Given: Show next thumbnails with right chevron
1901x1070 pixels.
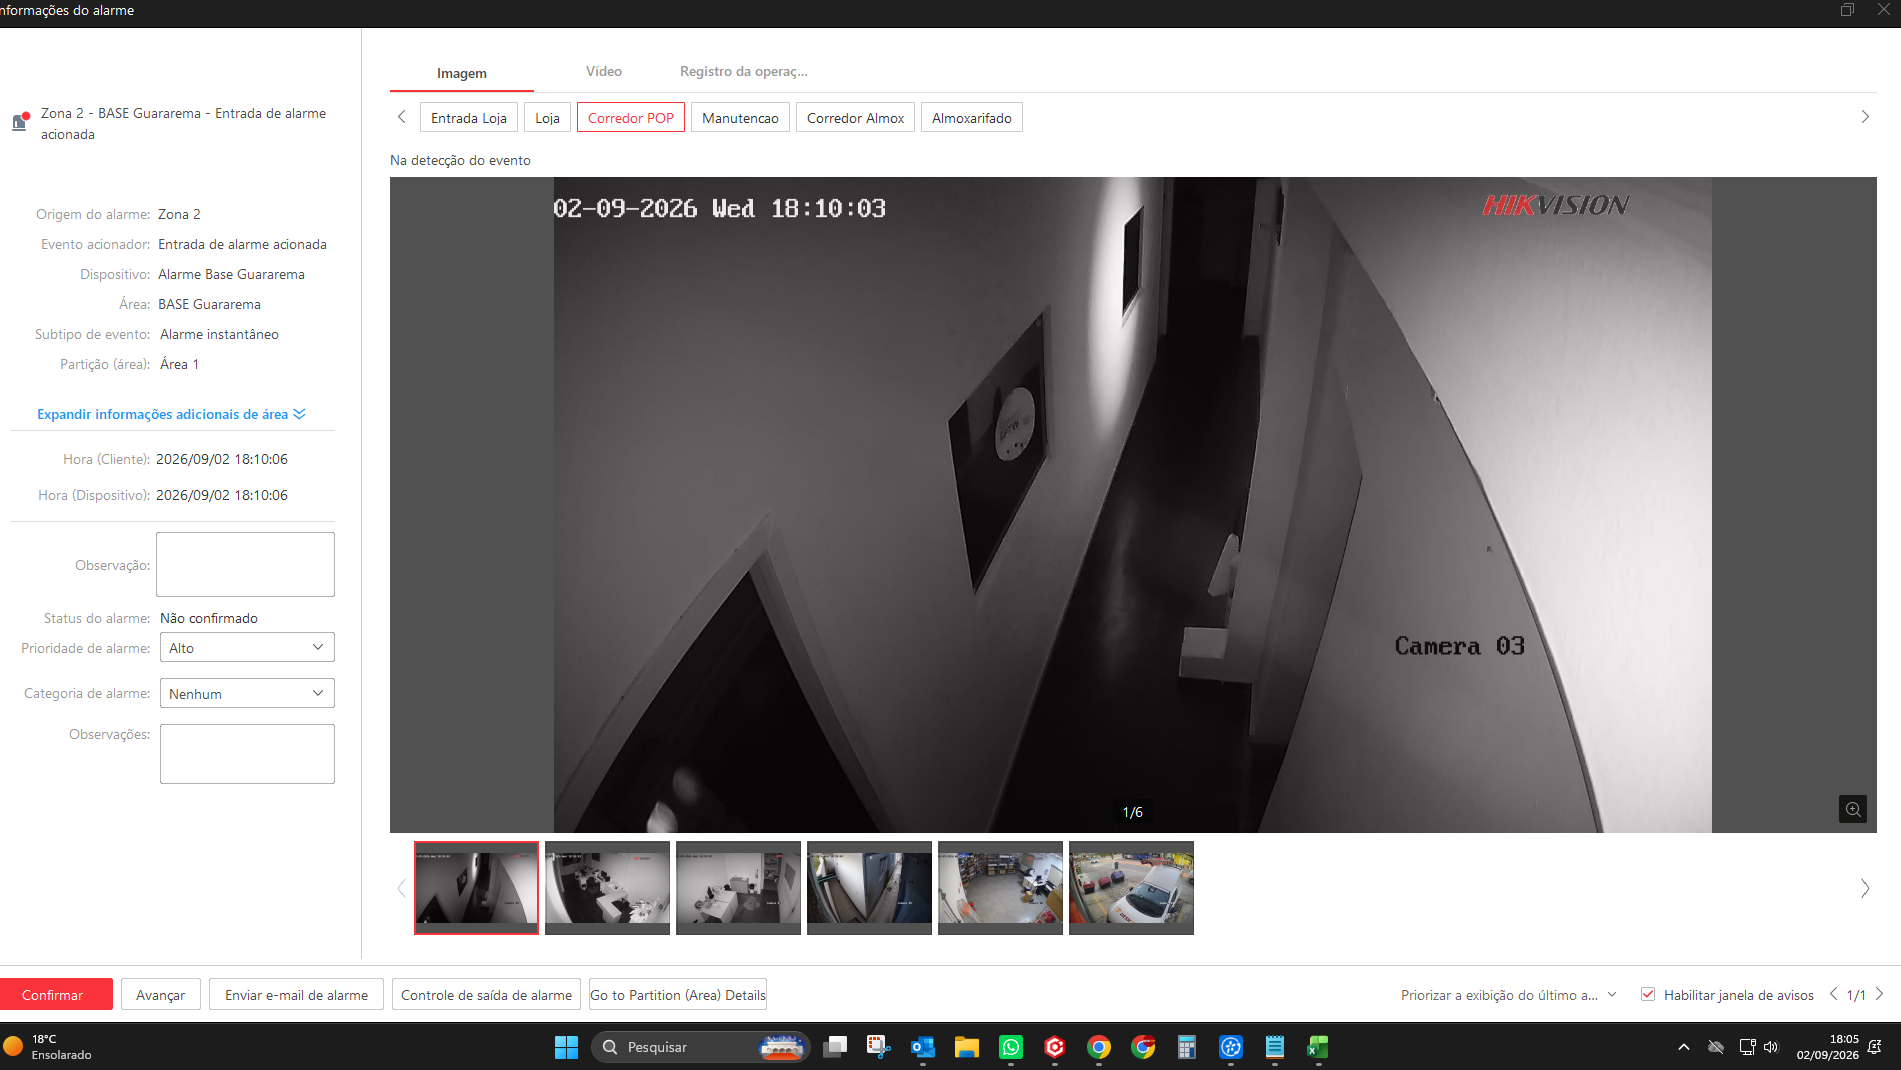Looking at the screenshot, I should (x=1864, y=888).
